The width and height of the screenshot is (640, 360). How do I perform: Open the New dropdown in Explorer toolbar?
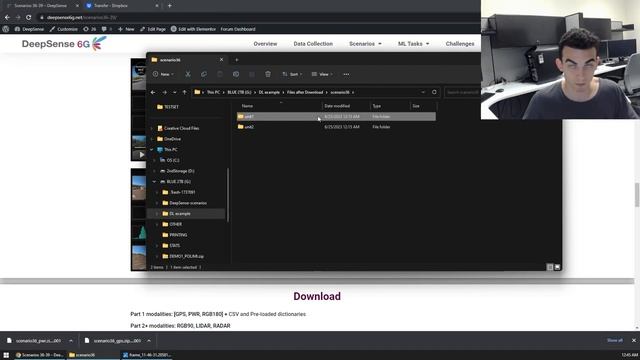163,74
